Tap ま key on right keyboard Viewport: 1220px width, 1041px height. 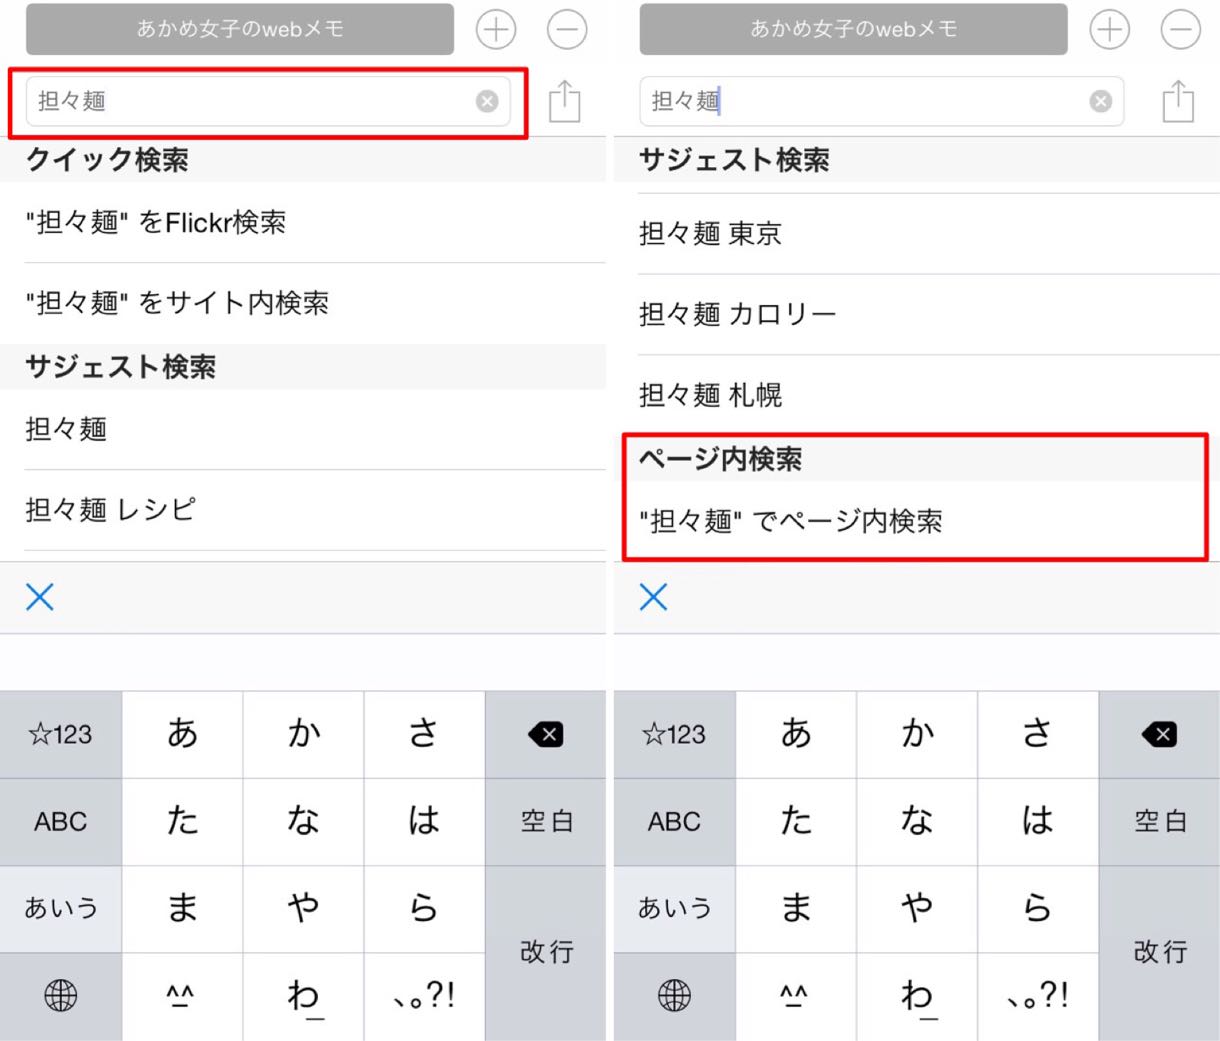796,909
